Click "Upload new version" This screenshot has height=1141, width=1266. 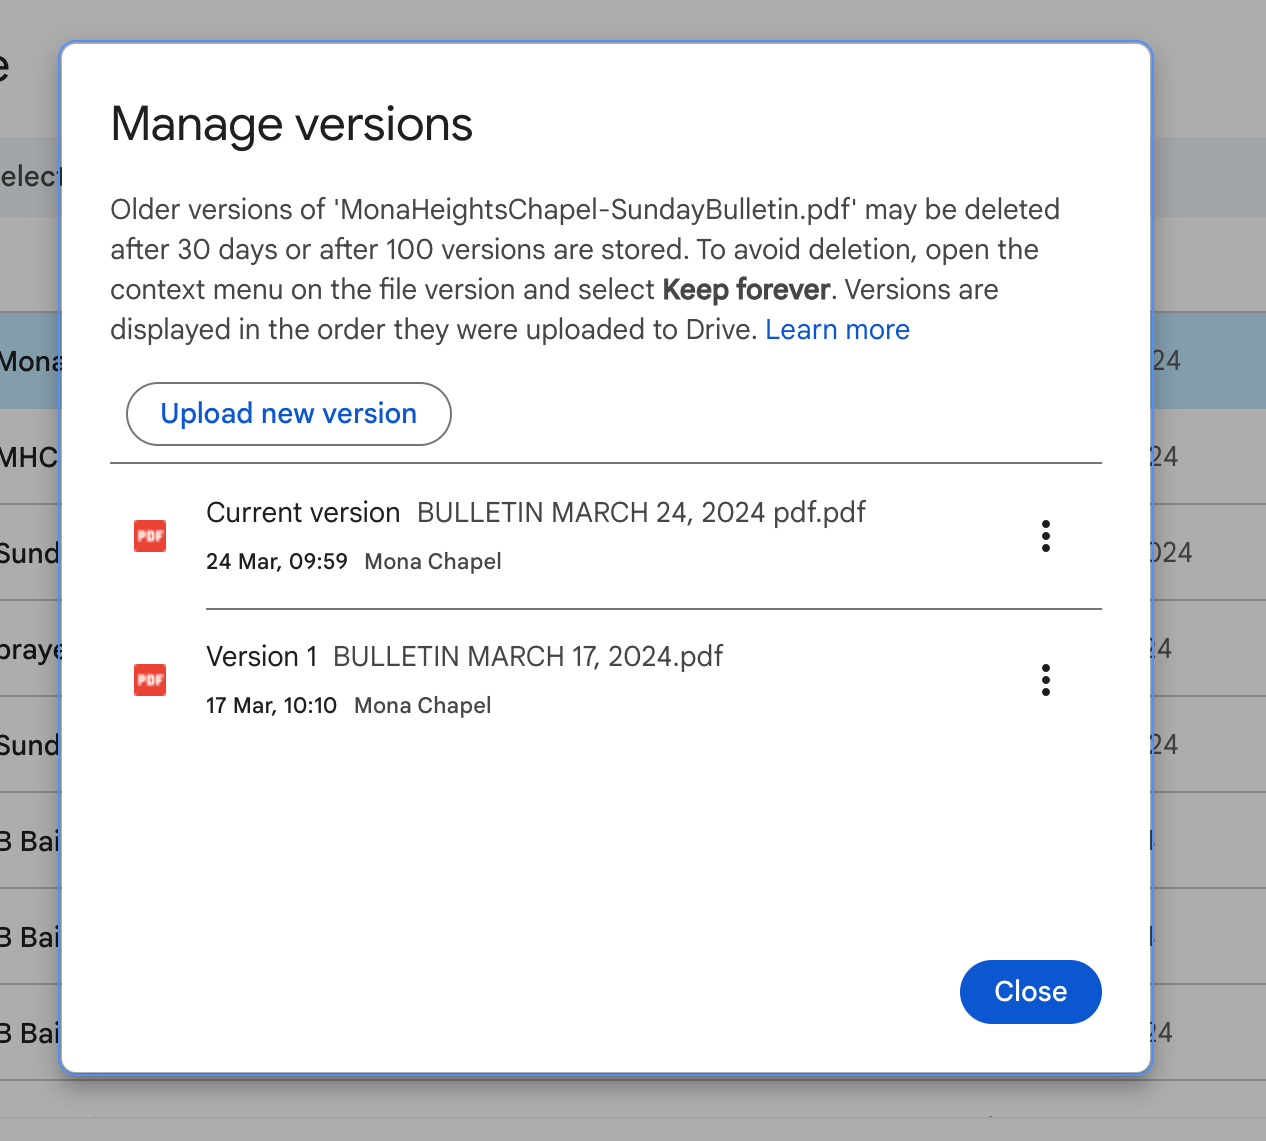(288, 413)
